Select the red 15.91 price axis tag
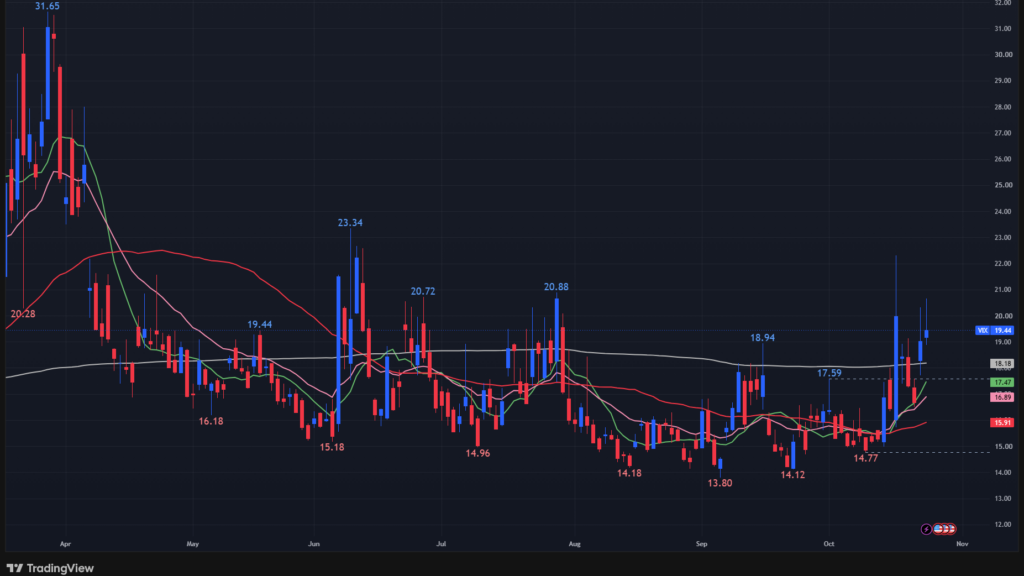This screenshot has width=1024, height=576. click(1002, 423)
